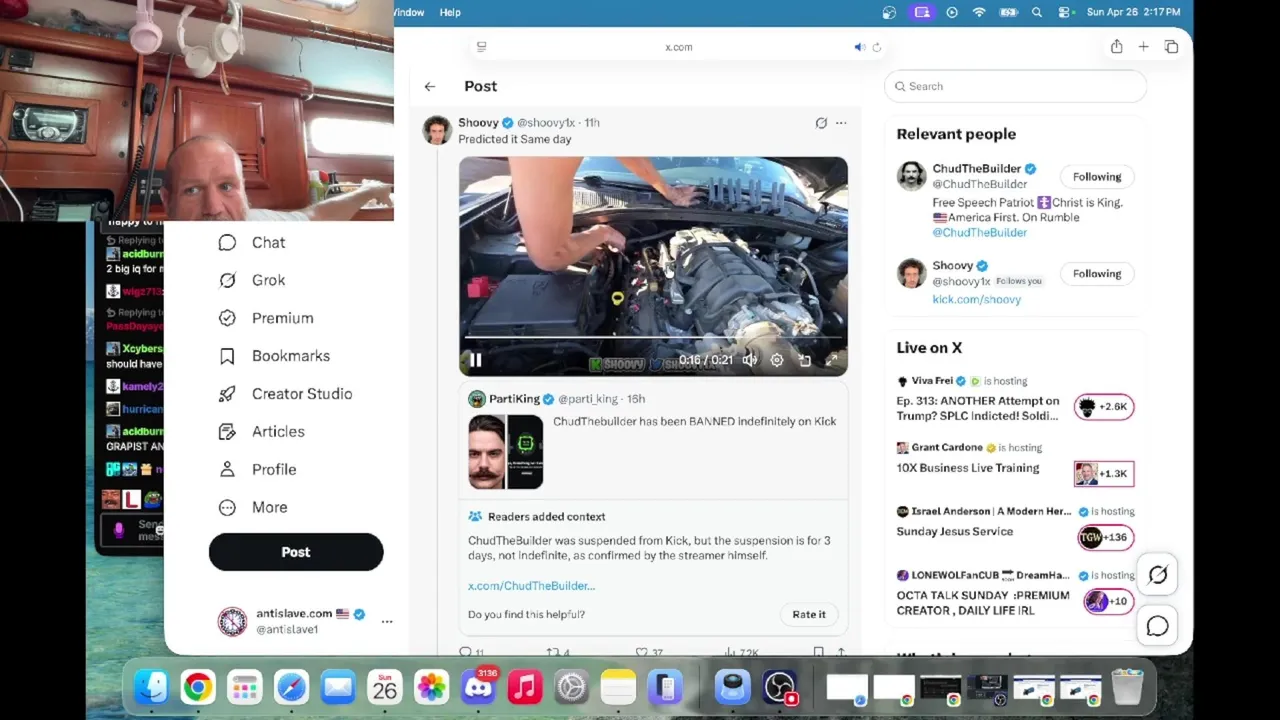Viewport: 1280px width, 720px height.
Task: Click the Grok icon on Shoovy's post
Action: coord(821,123)
